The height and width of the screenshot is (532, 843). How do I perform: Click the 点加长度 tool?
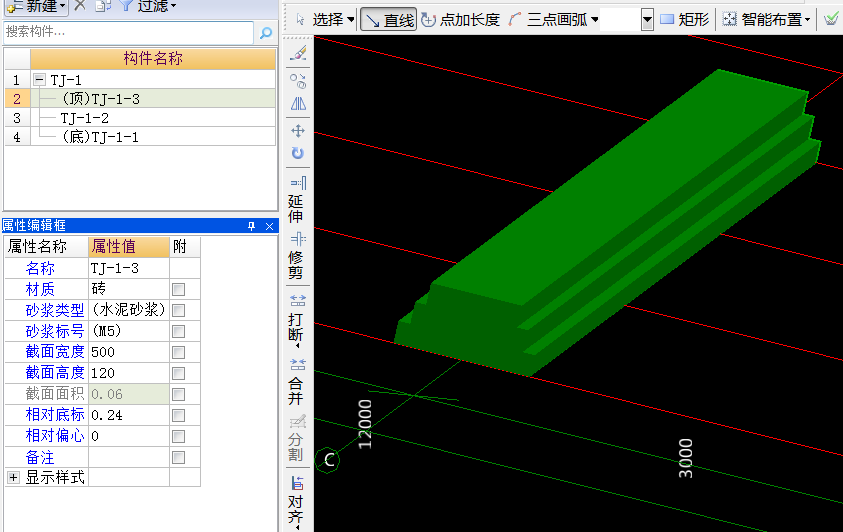pos(460,20)
